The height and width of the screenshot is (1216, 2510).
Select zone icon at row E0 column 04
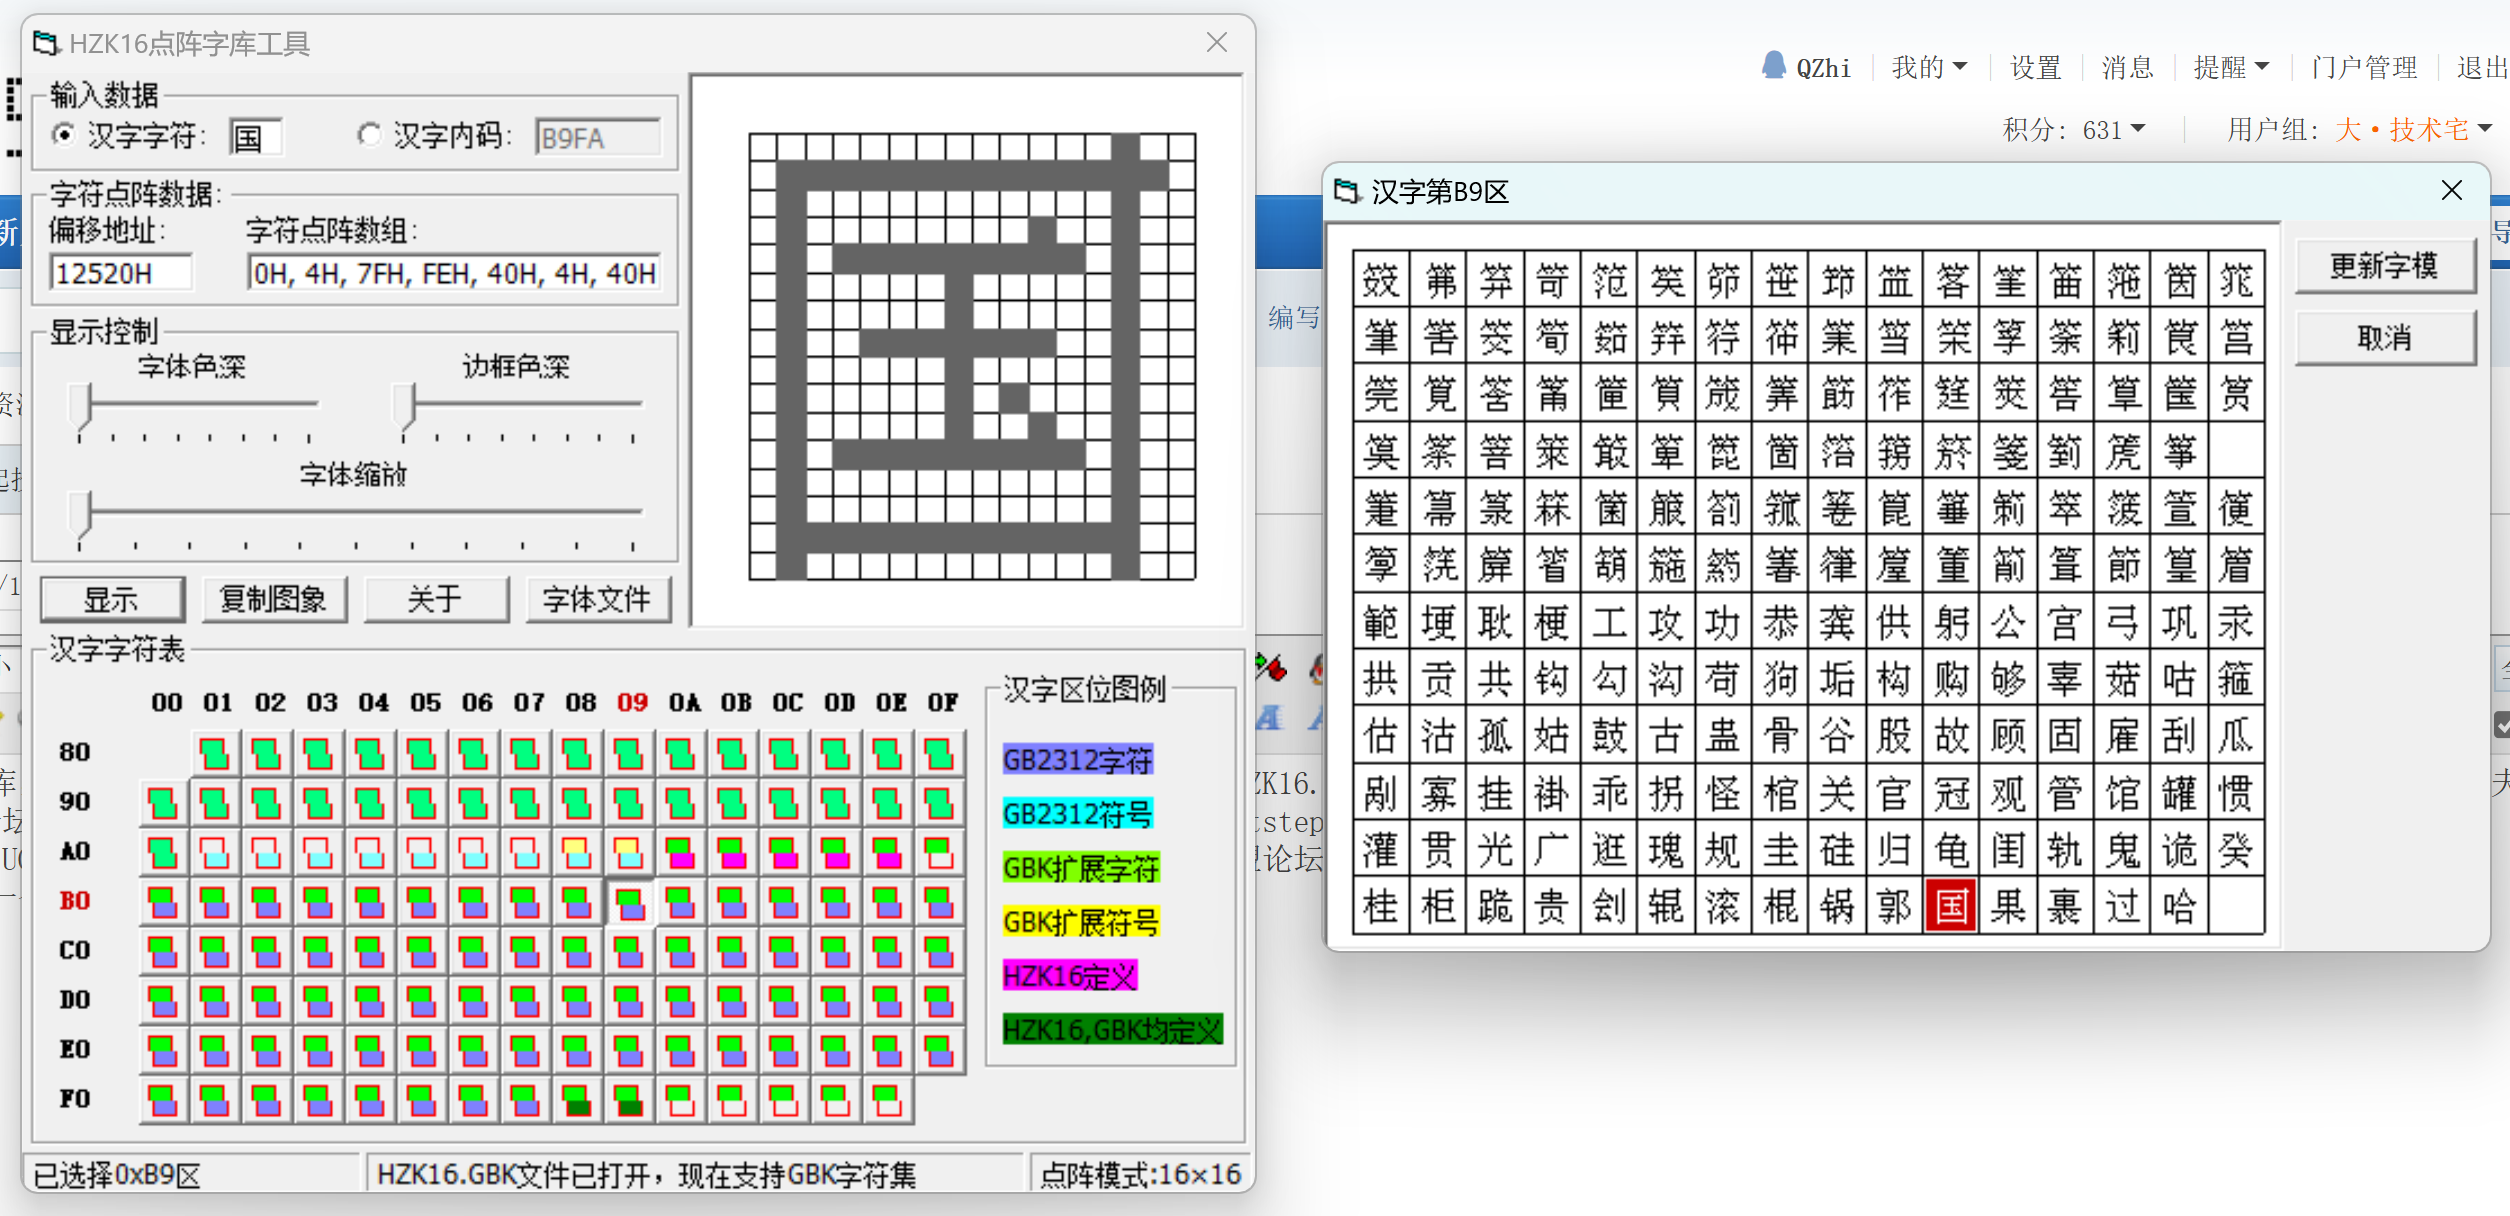tap(370, 1051)
